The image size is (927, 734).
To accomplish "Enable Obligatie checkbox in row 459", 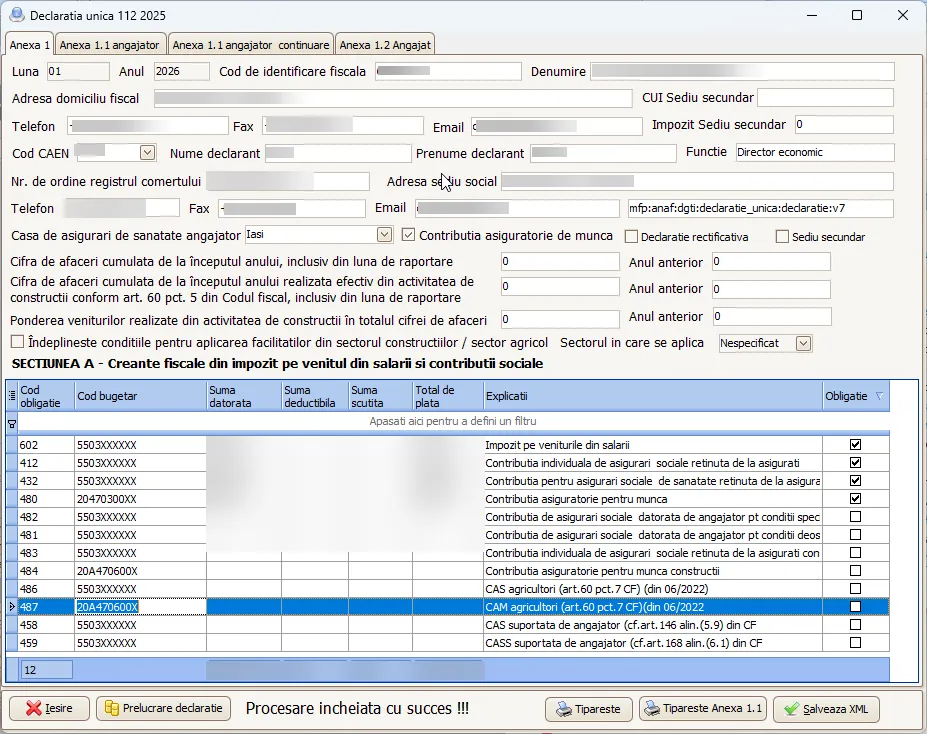I will coord(855,642).
